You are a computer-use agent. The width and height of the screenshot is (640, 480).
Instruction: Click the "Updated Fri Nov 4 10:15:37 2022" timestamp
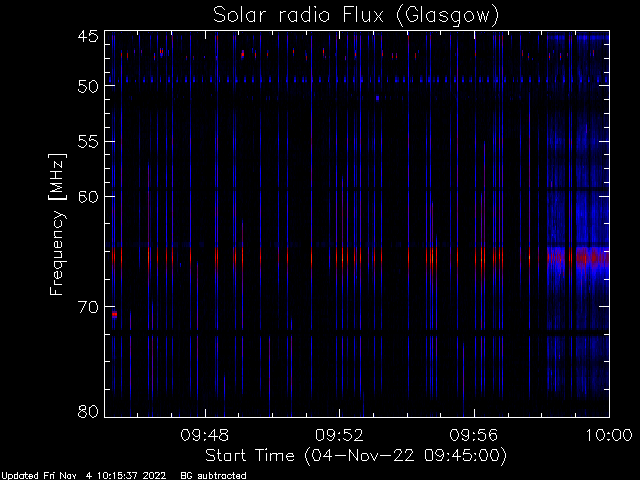coord(83,476)
